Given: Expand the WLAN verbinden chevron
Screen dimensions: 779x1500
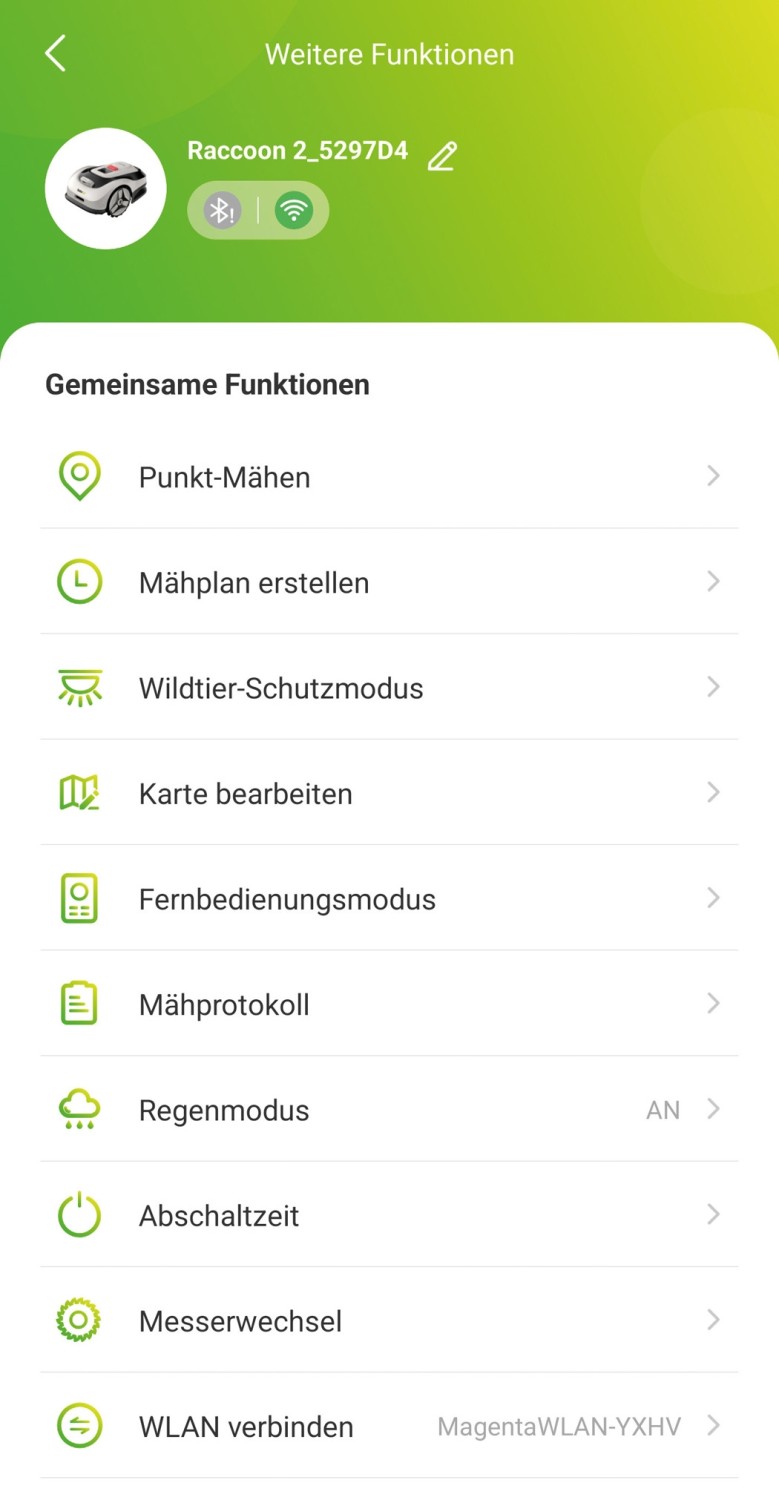Looking at the screenshot, I should click(713, 1425).
